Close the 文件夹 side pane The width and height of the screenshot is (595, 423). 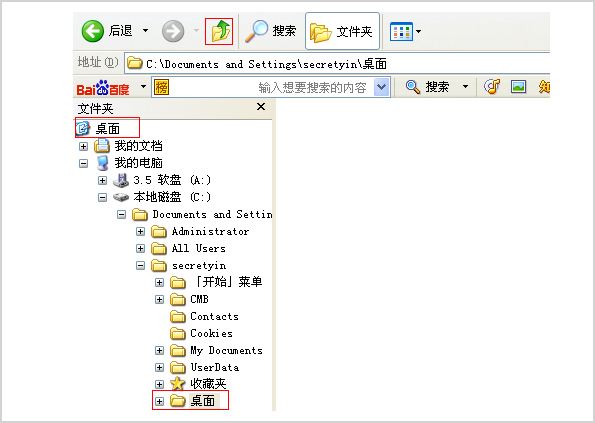(x=261, y=107)
